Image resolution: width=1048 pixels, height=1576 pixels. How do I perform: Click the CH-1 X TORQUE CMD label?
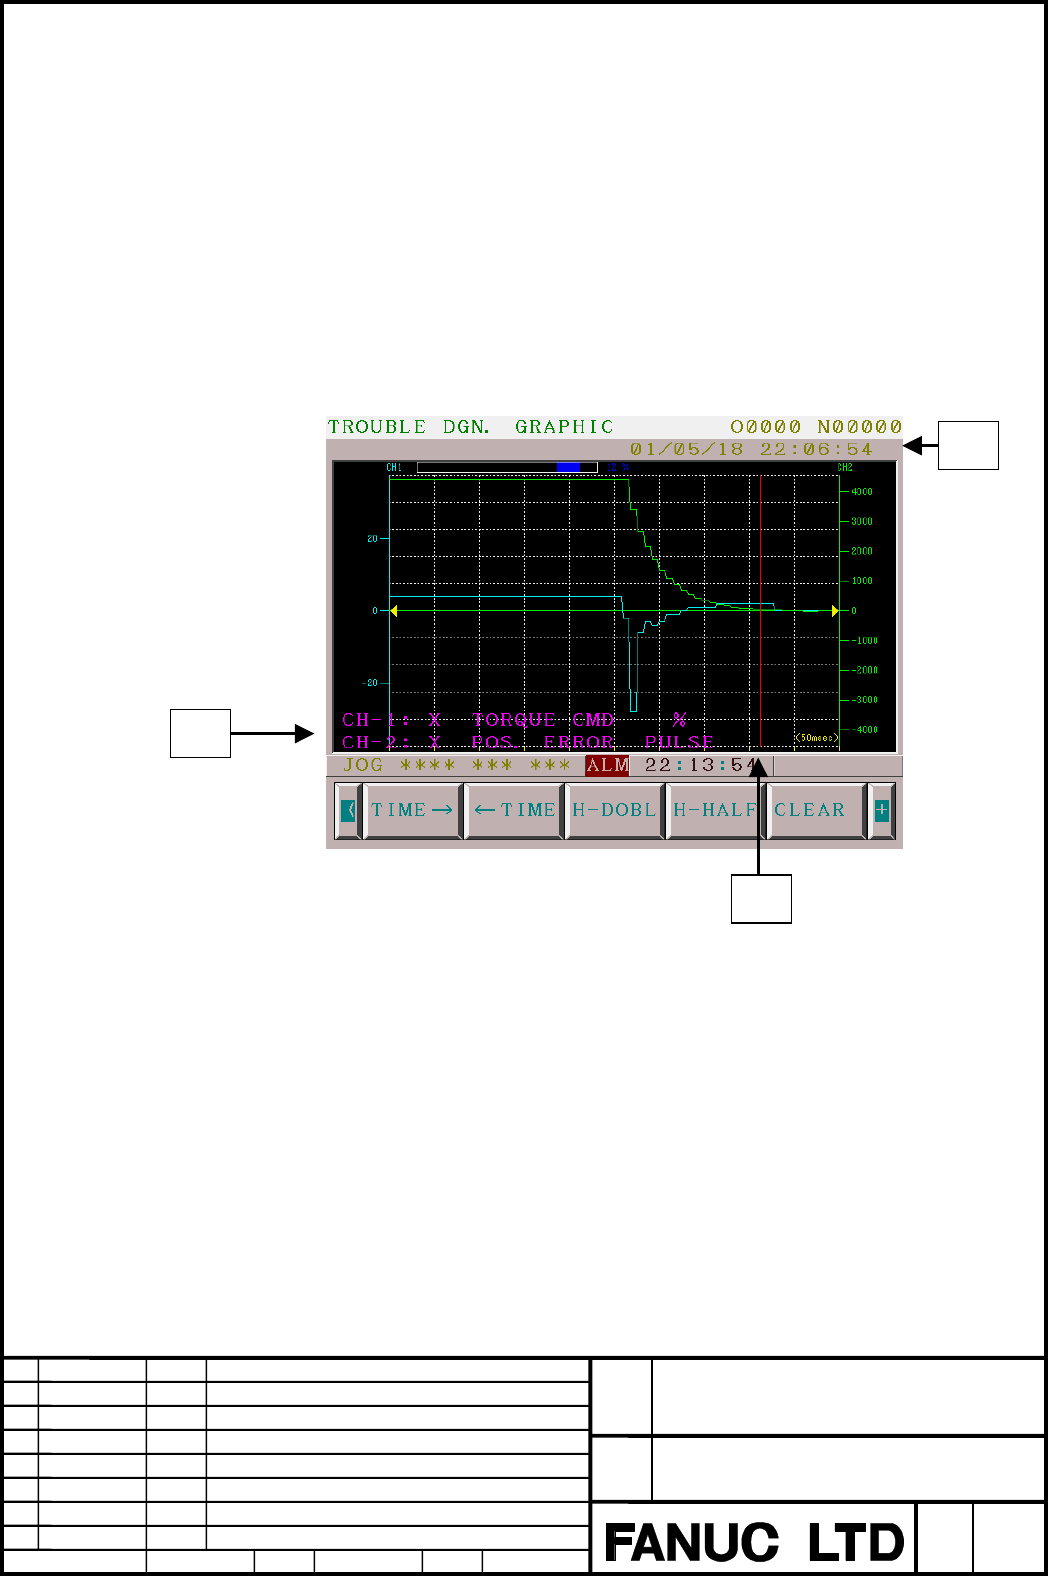(x=514, y=720)
